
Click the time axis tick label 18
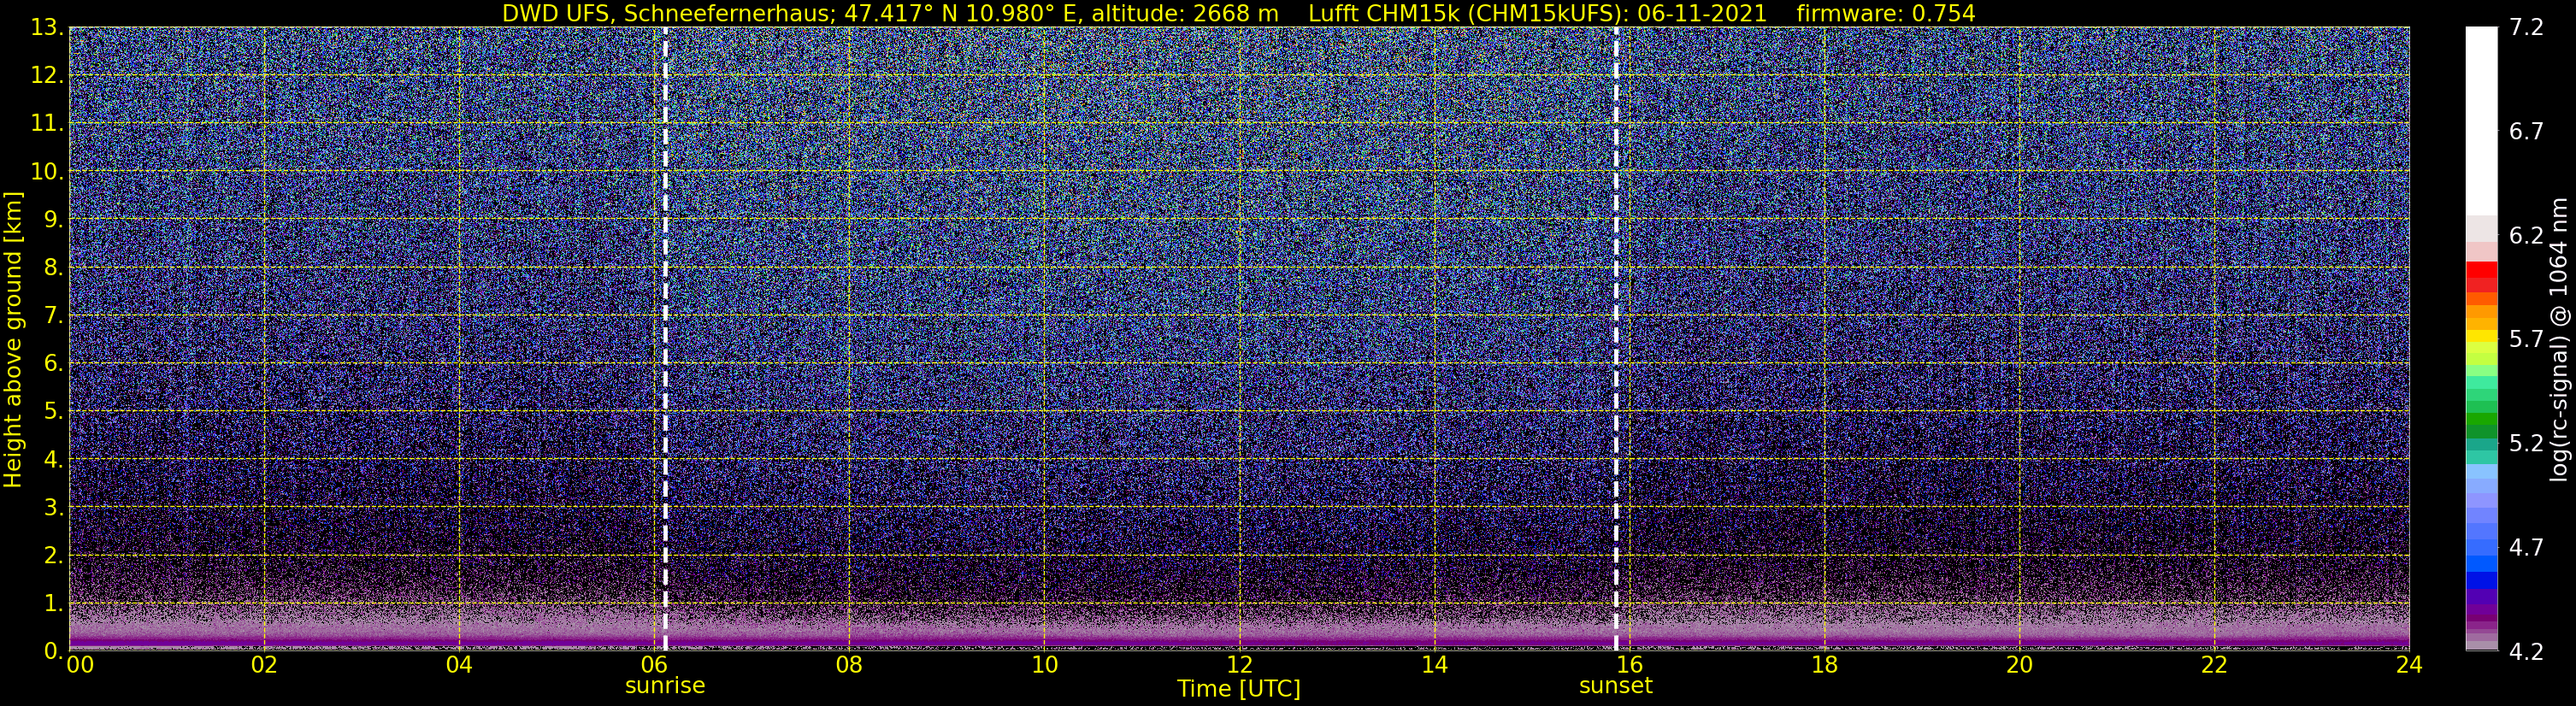(x=1824, y=665)
